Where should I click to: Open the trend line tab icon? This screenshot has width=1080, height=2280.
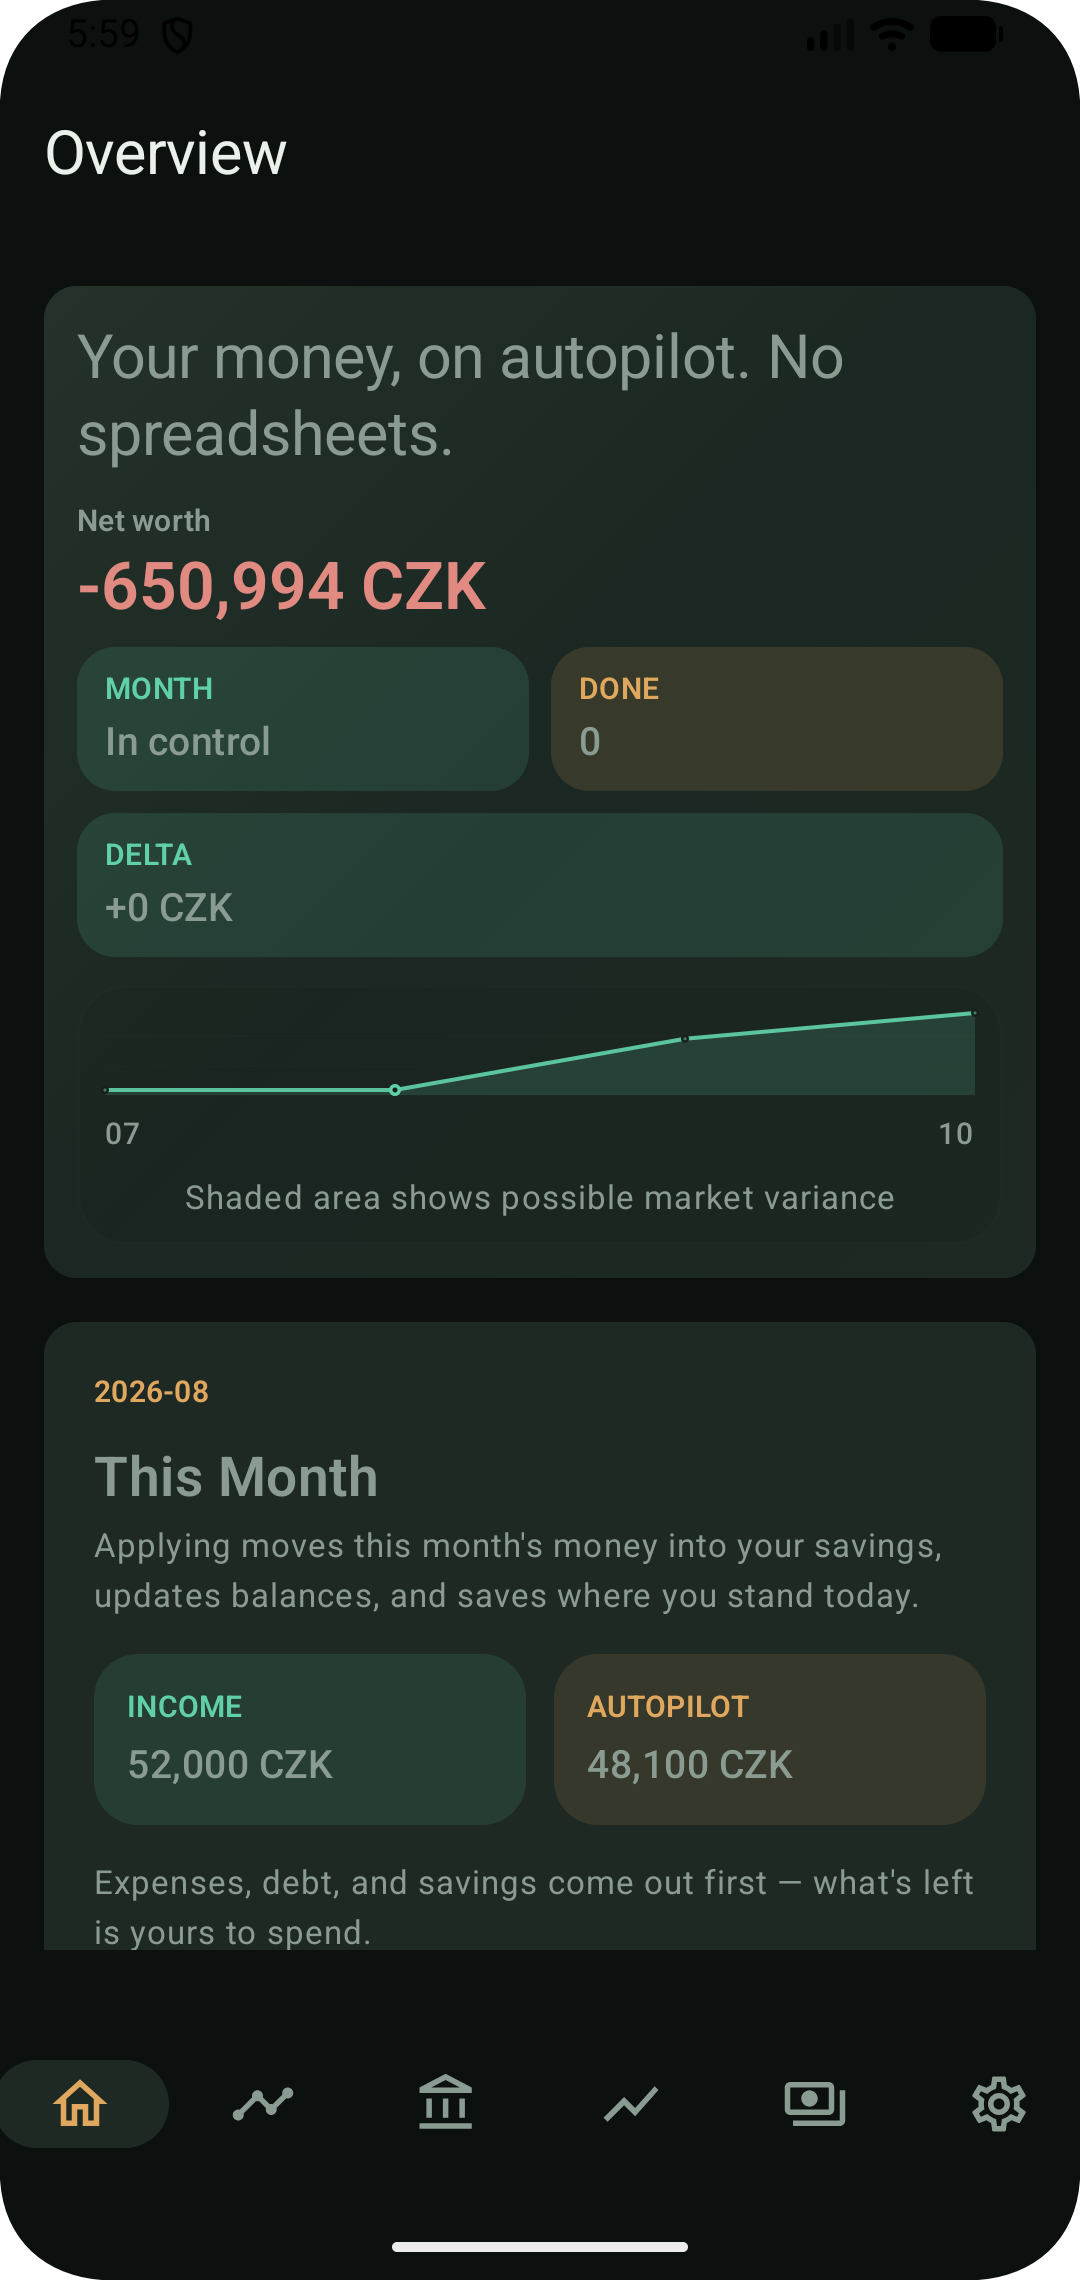[630, 2103]
